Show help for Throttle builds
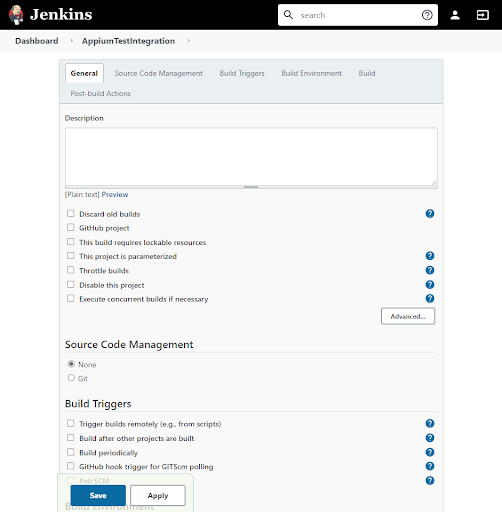Image resolution: width=502 pixels, height=512 pixels. pyautogui.click(x=430, y=270)
